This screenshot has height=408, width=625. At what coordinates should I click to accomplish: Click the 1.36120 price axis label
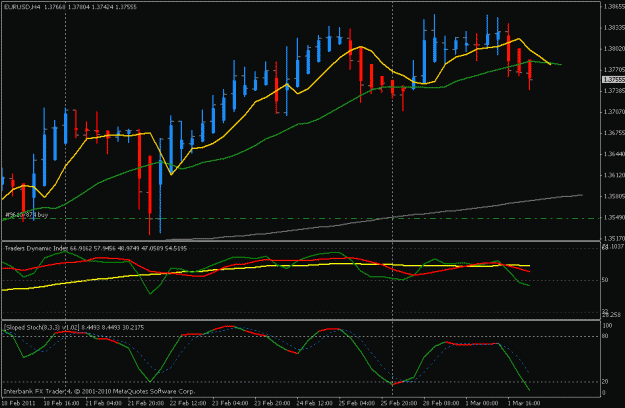614,175
